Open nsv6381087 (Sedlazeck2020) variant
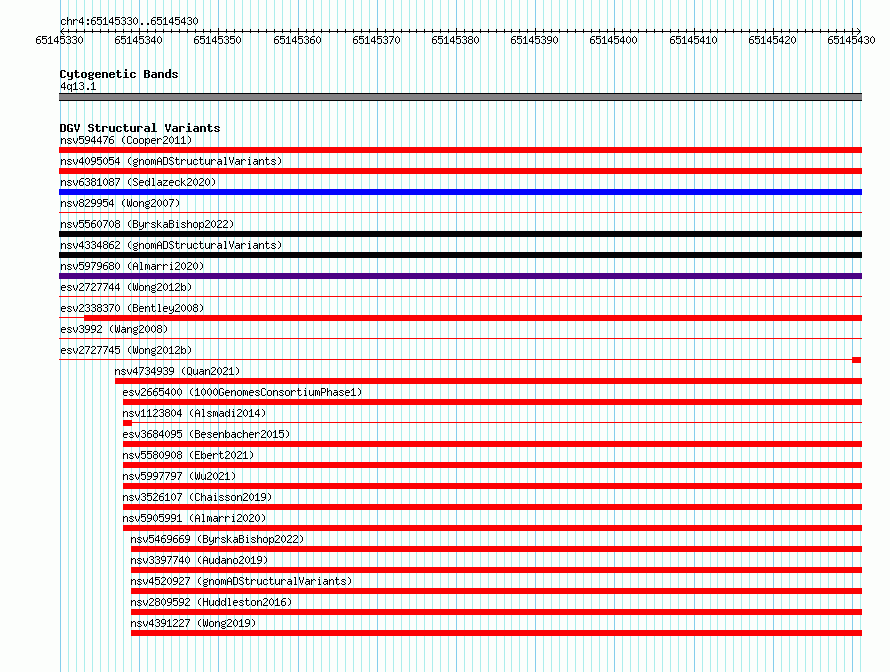Image resolution: width=890 pixels, height=672 pixels. point(138,182)
